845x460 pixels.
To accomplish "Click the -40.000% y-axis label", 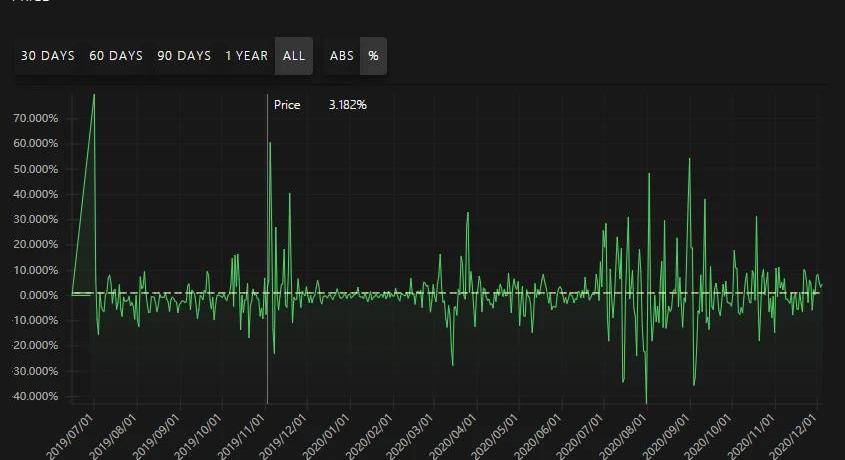I will 36,397.
